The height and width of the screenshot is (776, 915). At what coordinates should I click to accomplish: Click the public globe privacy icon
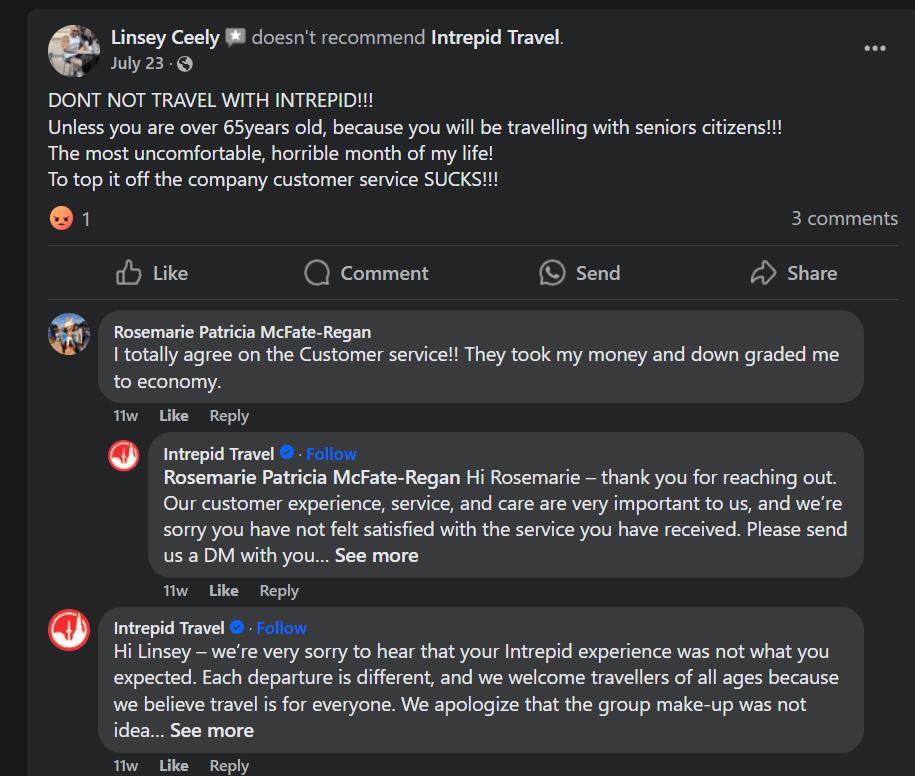click(x=184, y=64)
